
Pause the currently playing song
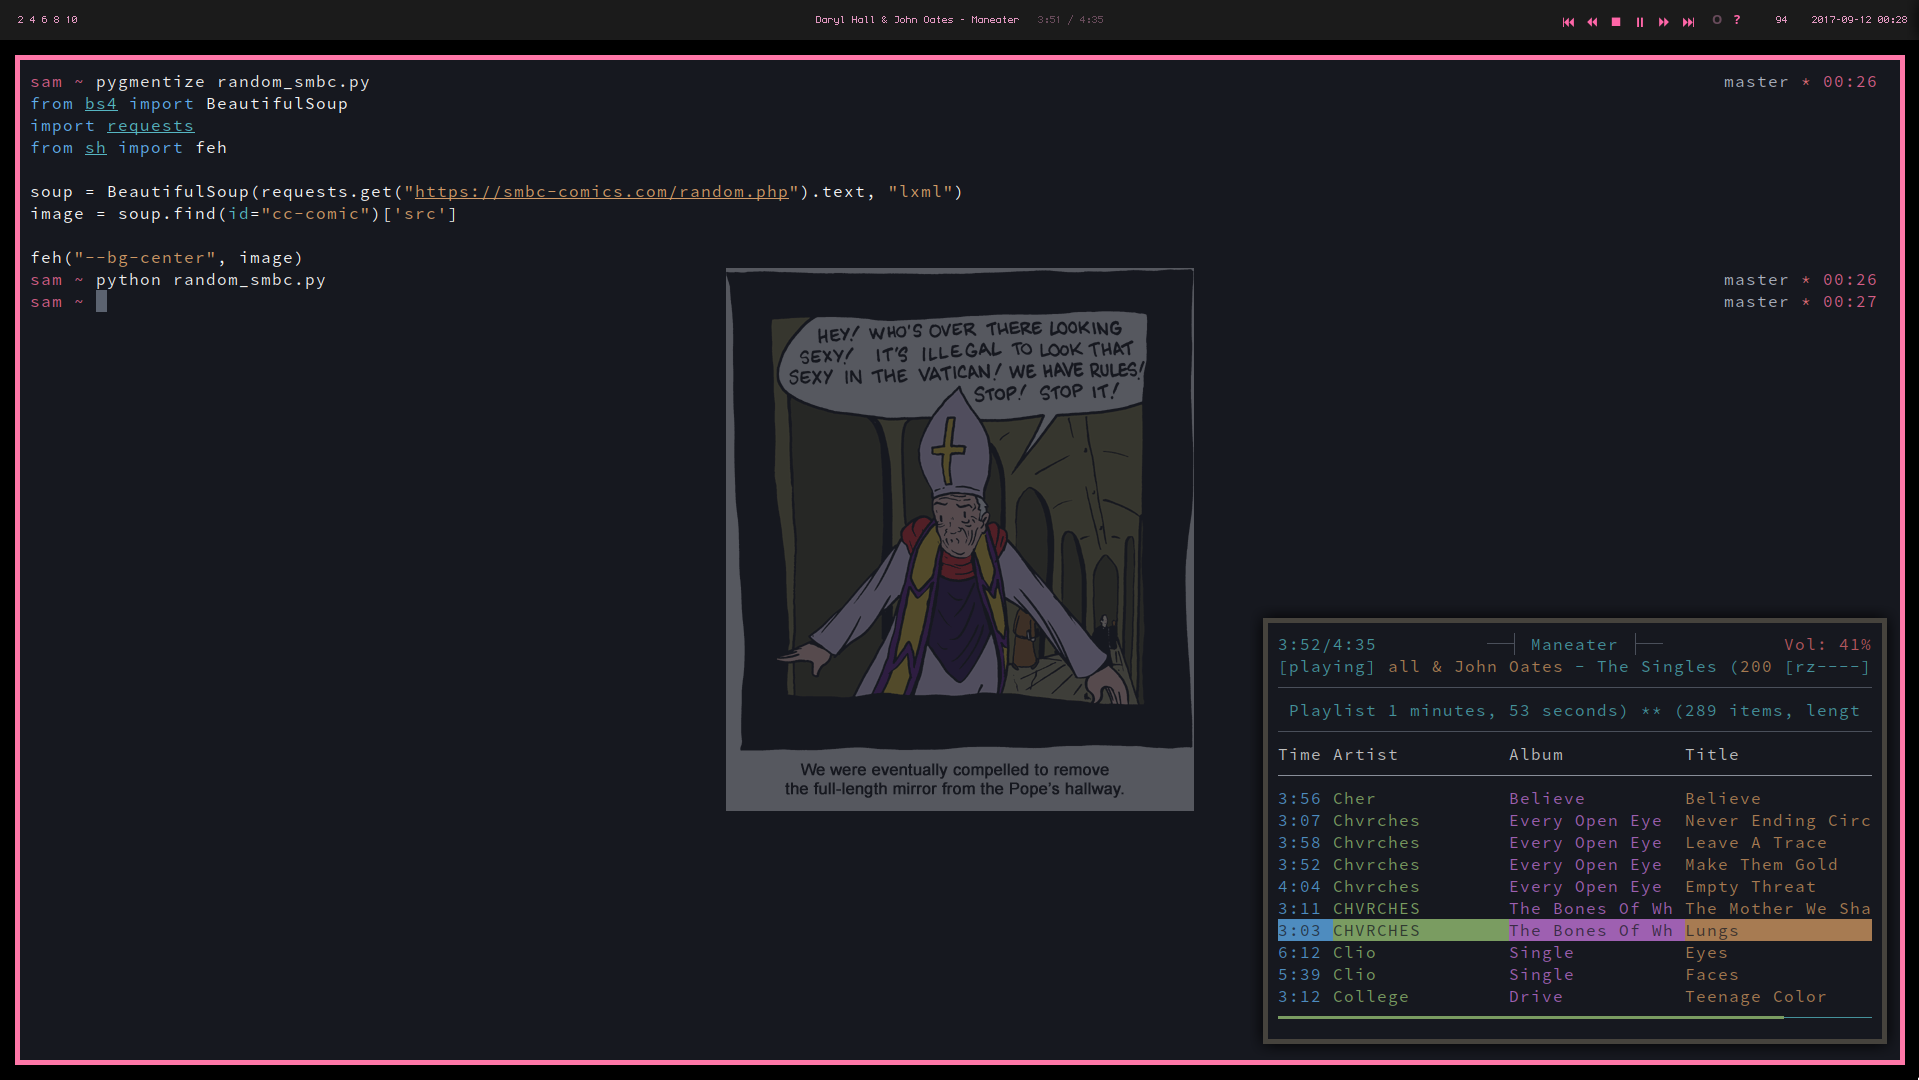(1640, 21)
